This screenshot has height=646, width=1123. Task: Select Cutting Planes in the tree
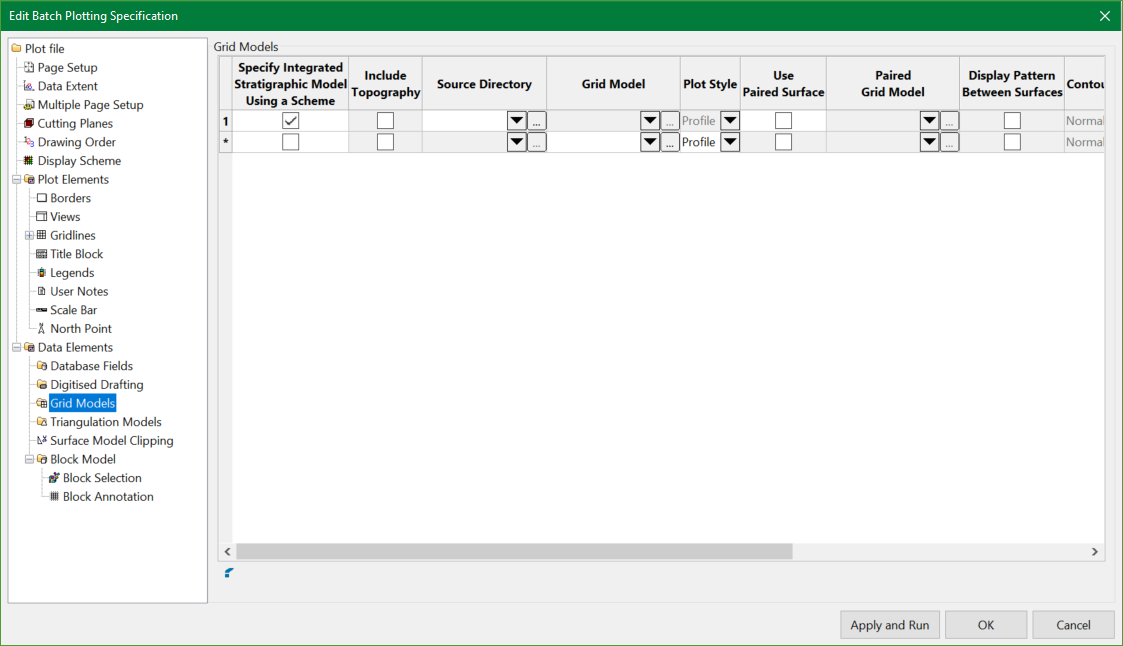point(75,123)
